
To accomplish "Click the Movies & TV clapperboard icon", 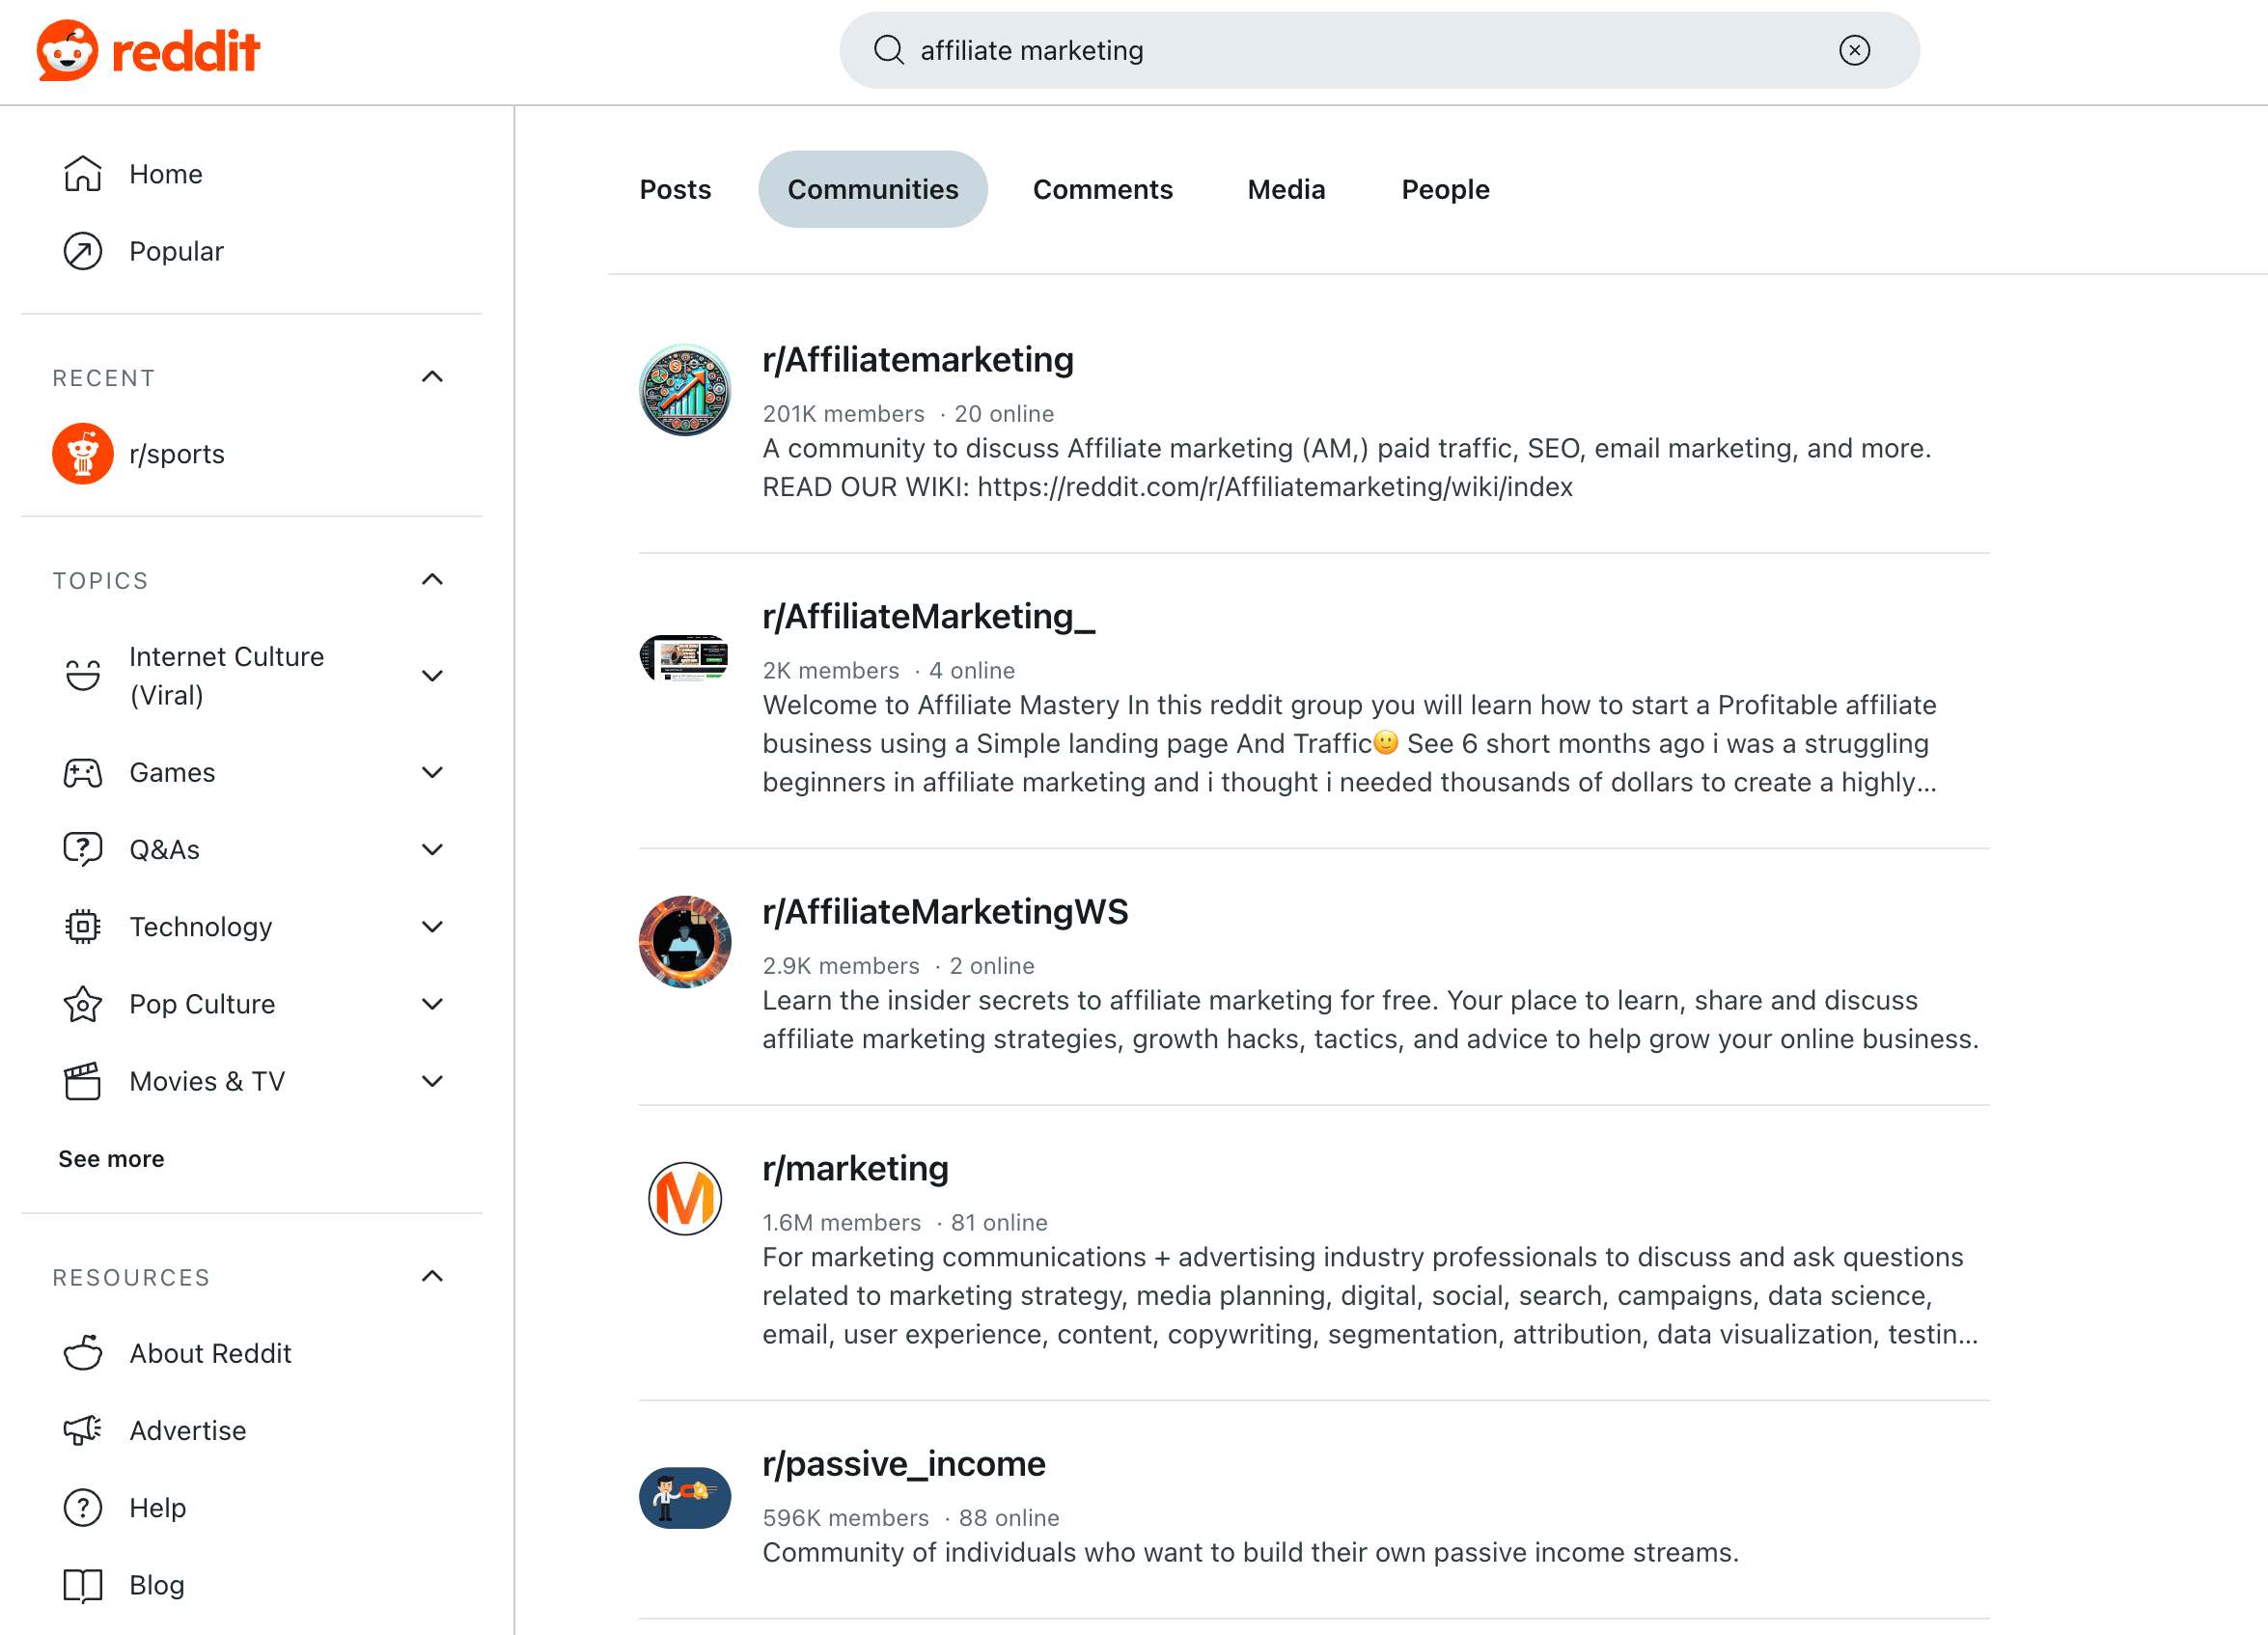I will pos(83,1081).
